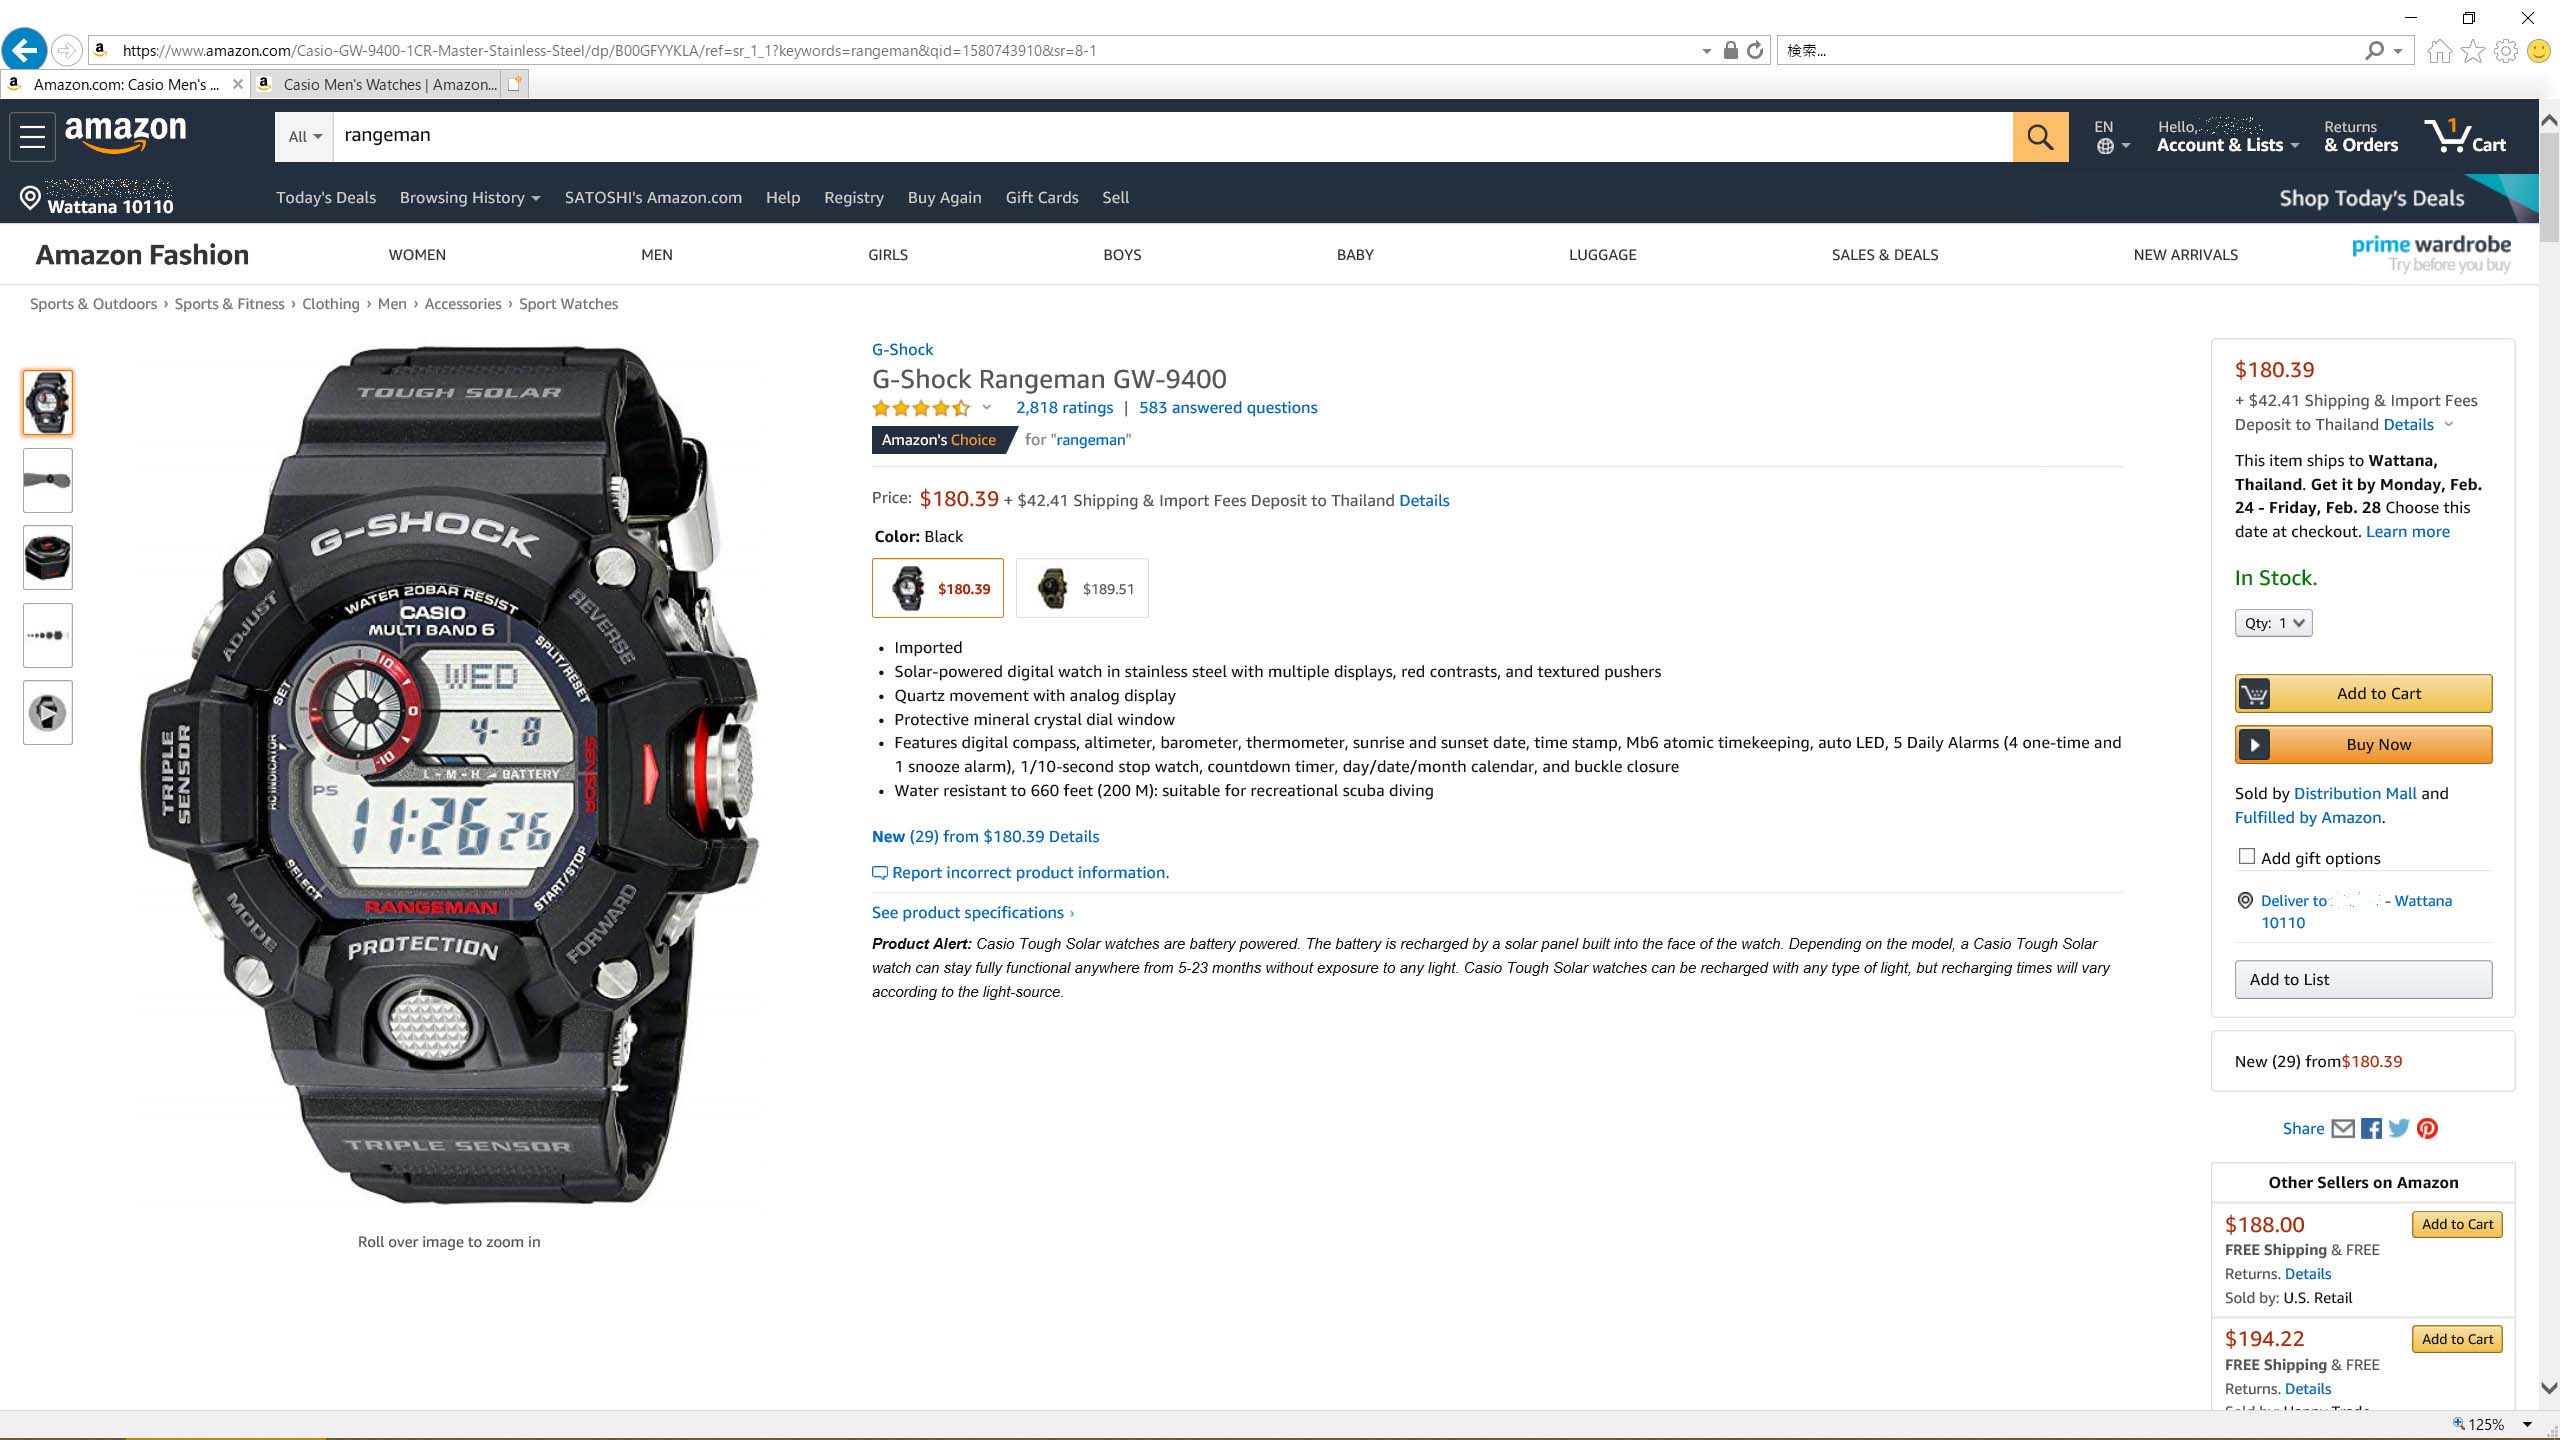Click the star rating icons
The image size is (2560, 1440).
921,408
